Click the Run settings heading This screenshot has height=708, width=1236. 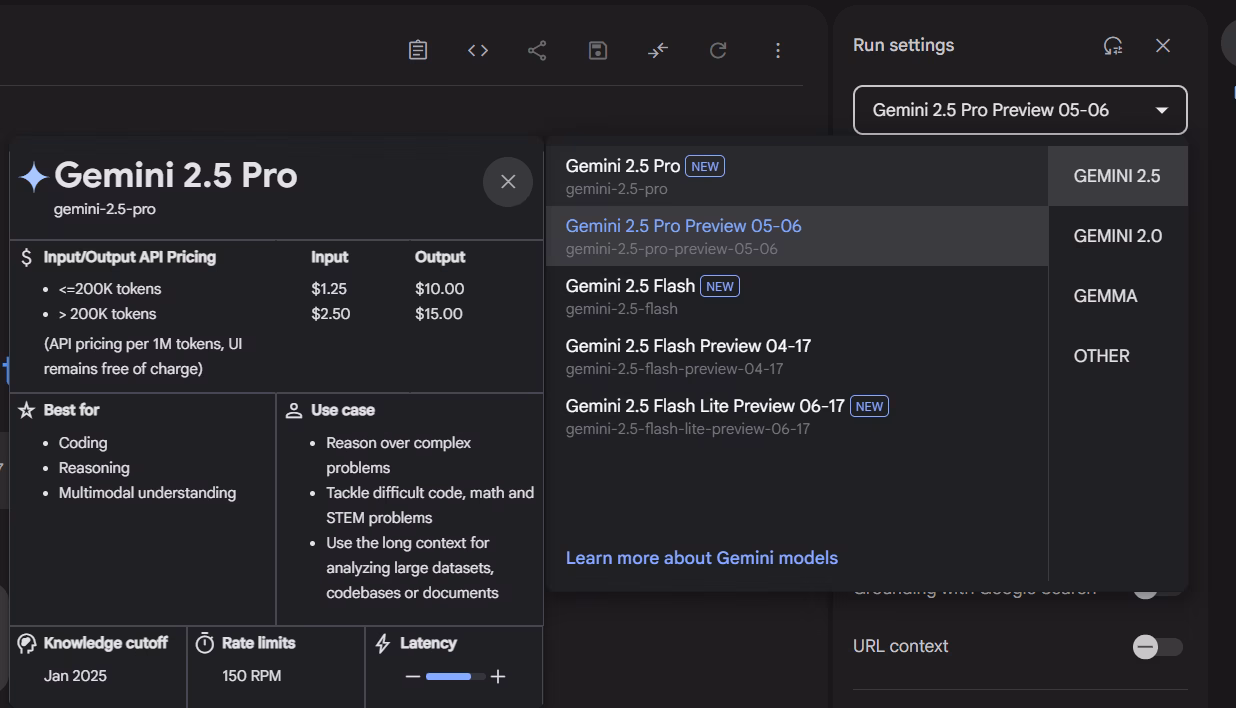(x=903, y=45)
